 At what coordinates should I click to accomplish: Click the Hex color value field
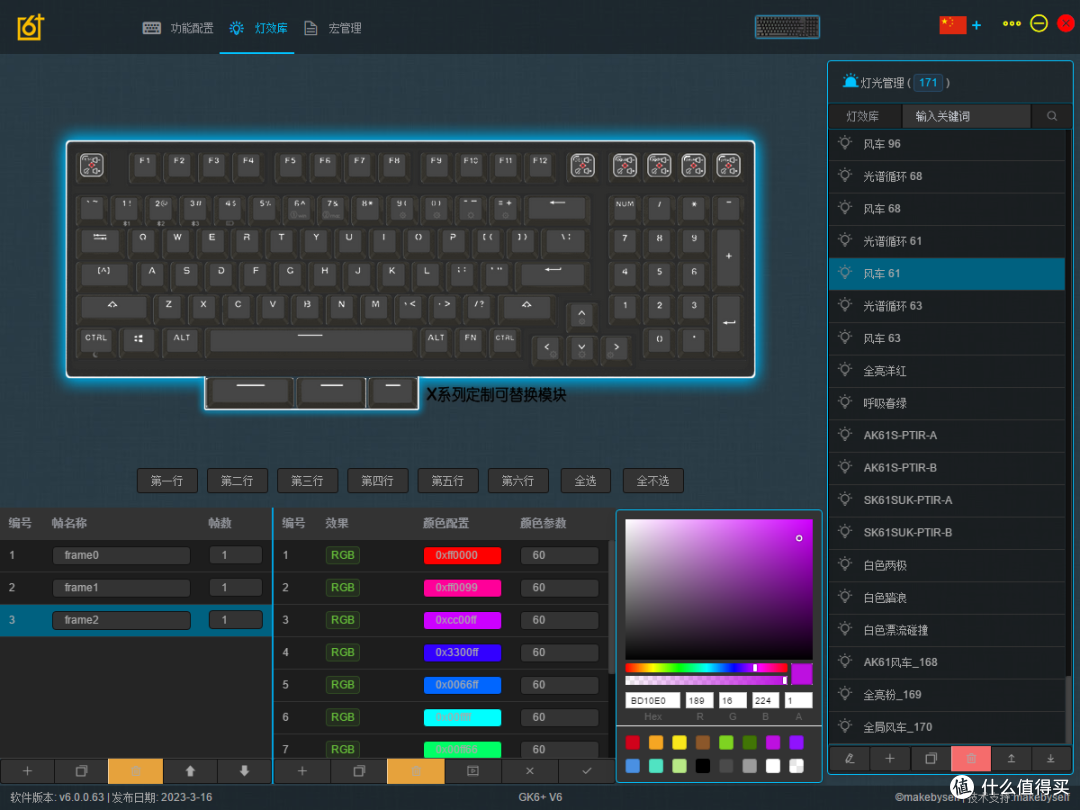pos(652,700)
